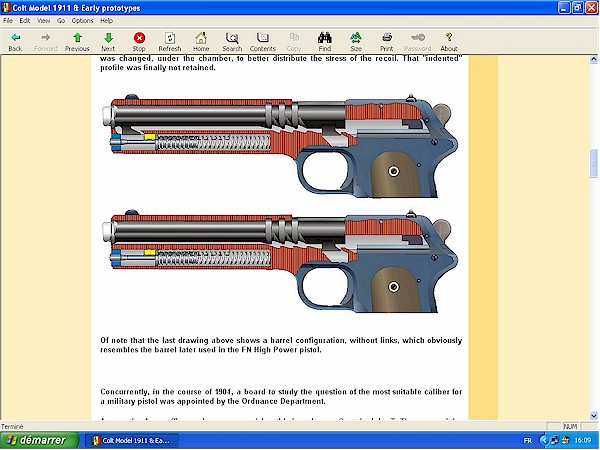600x450 pixels.
Task: Click the vertical scrollbar down arrow
Action: pyautogui.click(x=593, y=415)
